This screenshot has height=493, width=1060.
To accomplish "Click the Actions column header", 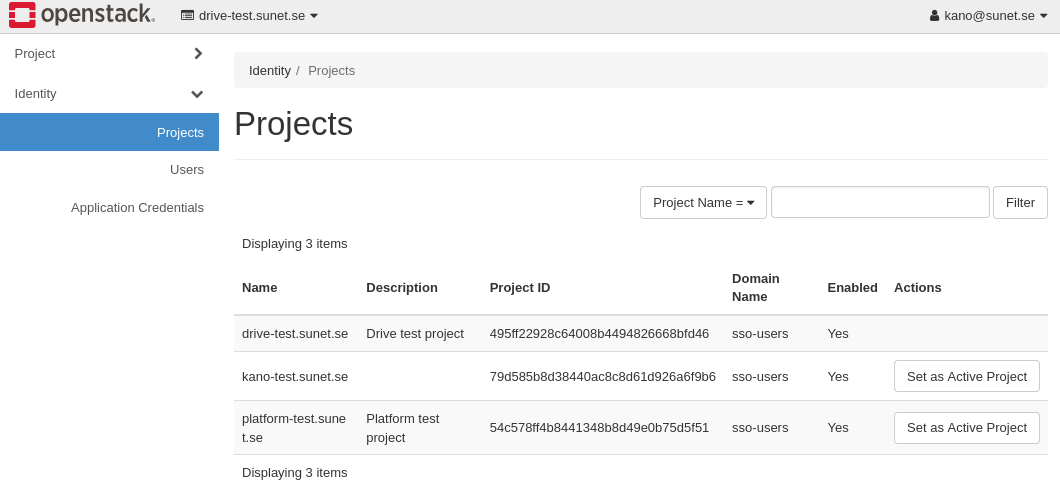I will point(917,287).
